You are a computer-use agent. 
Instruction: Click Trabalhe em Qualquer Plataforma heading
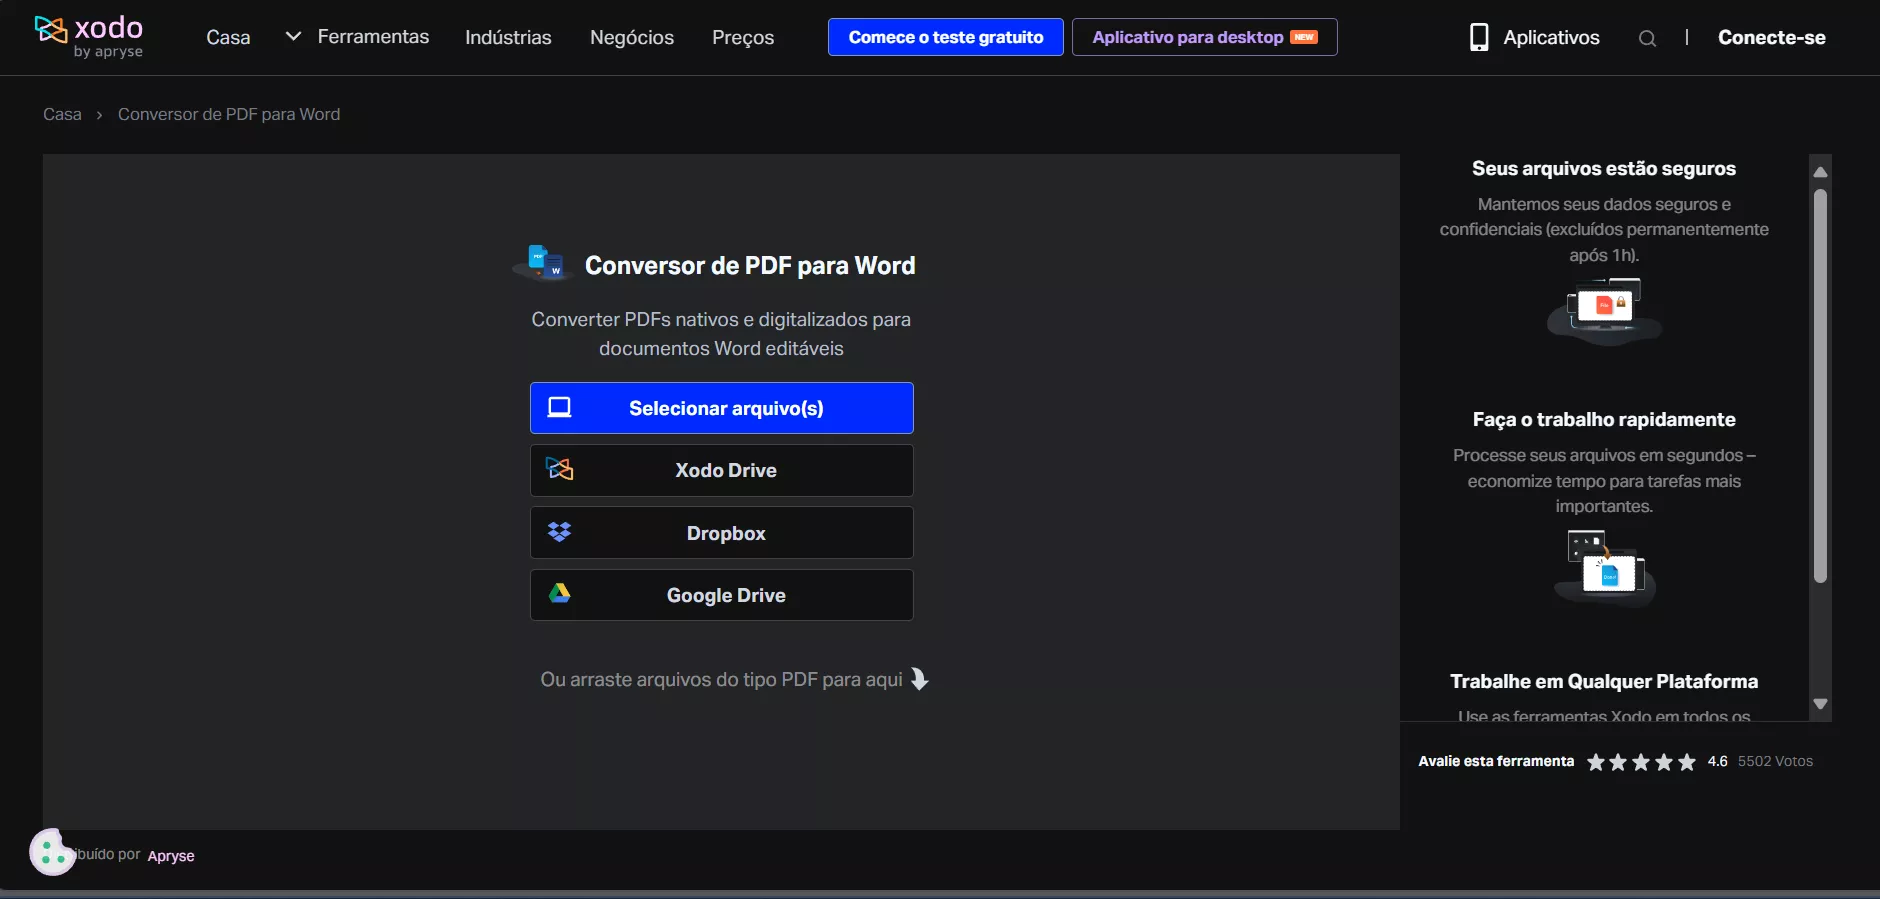pos(1604,681)
